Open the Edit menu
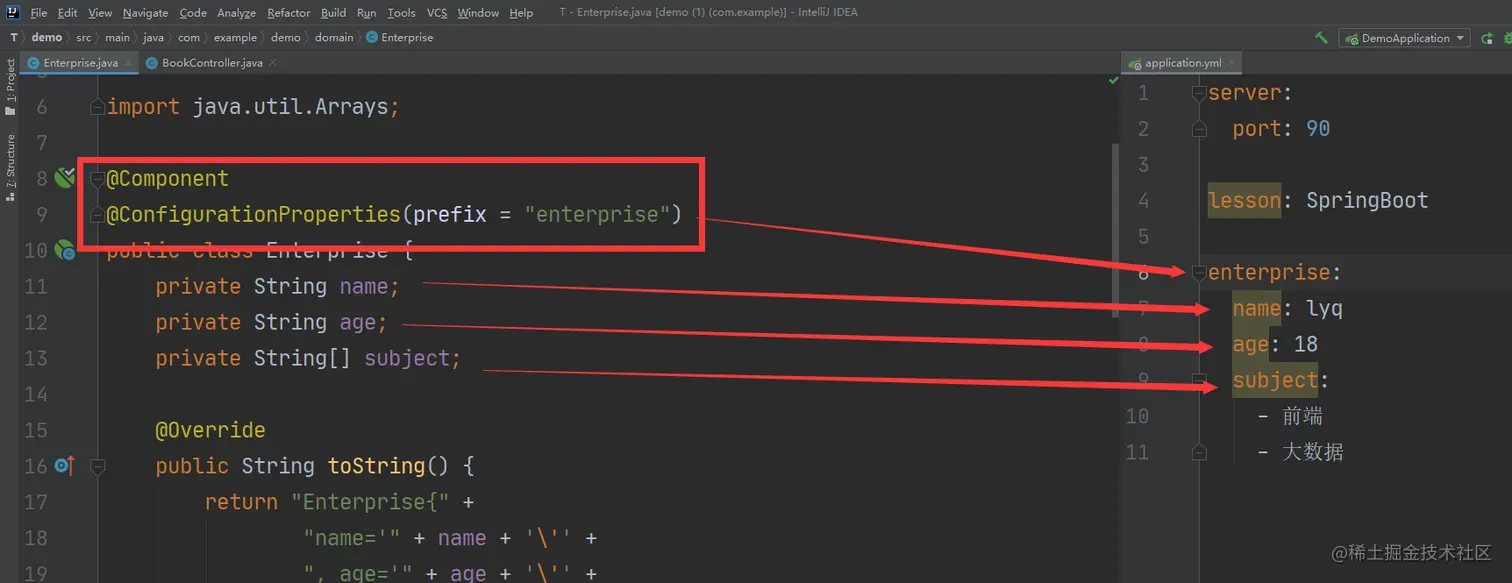Image resolution: width=1512 pixels, height=583 pixels. pos(67,13)
